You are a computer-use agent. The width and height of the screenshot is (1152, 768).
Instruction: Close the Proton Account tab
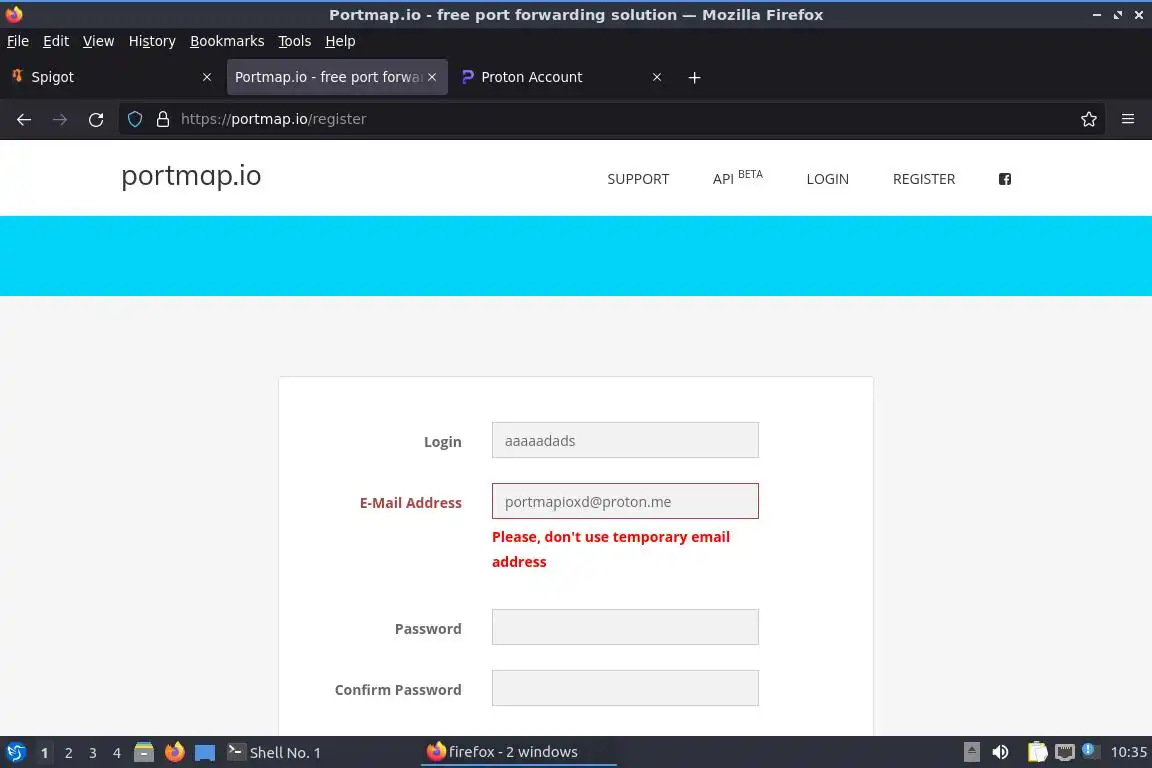pyautogui.click(x=657, y=77)
